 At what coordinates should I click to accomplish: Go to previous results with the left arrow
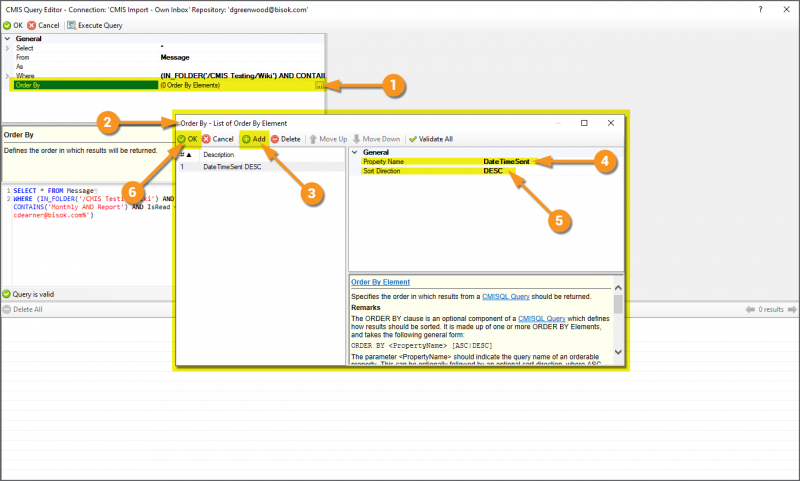tap(750, 309)
